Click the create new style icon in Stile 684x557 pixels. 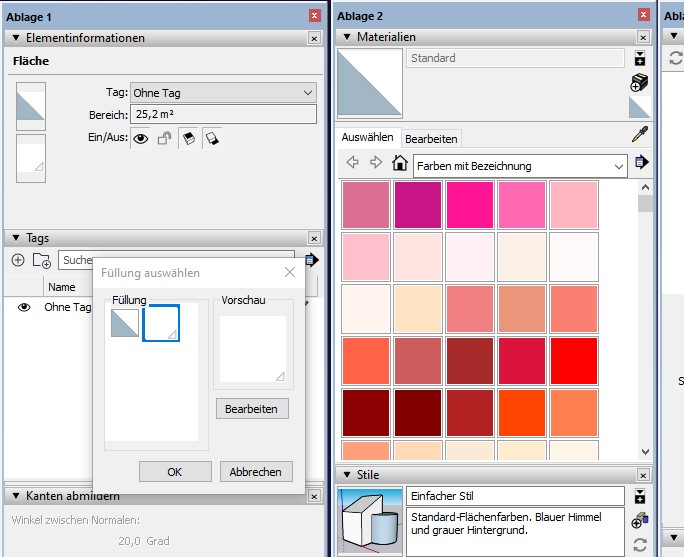640,521
